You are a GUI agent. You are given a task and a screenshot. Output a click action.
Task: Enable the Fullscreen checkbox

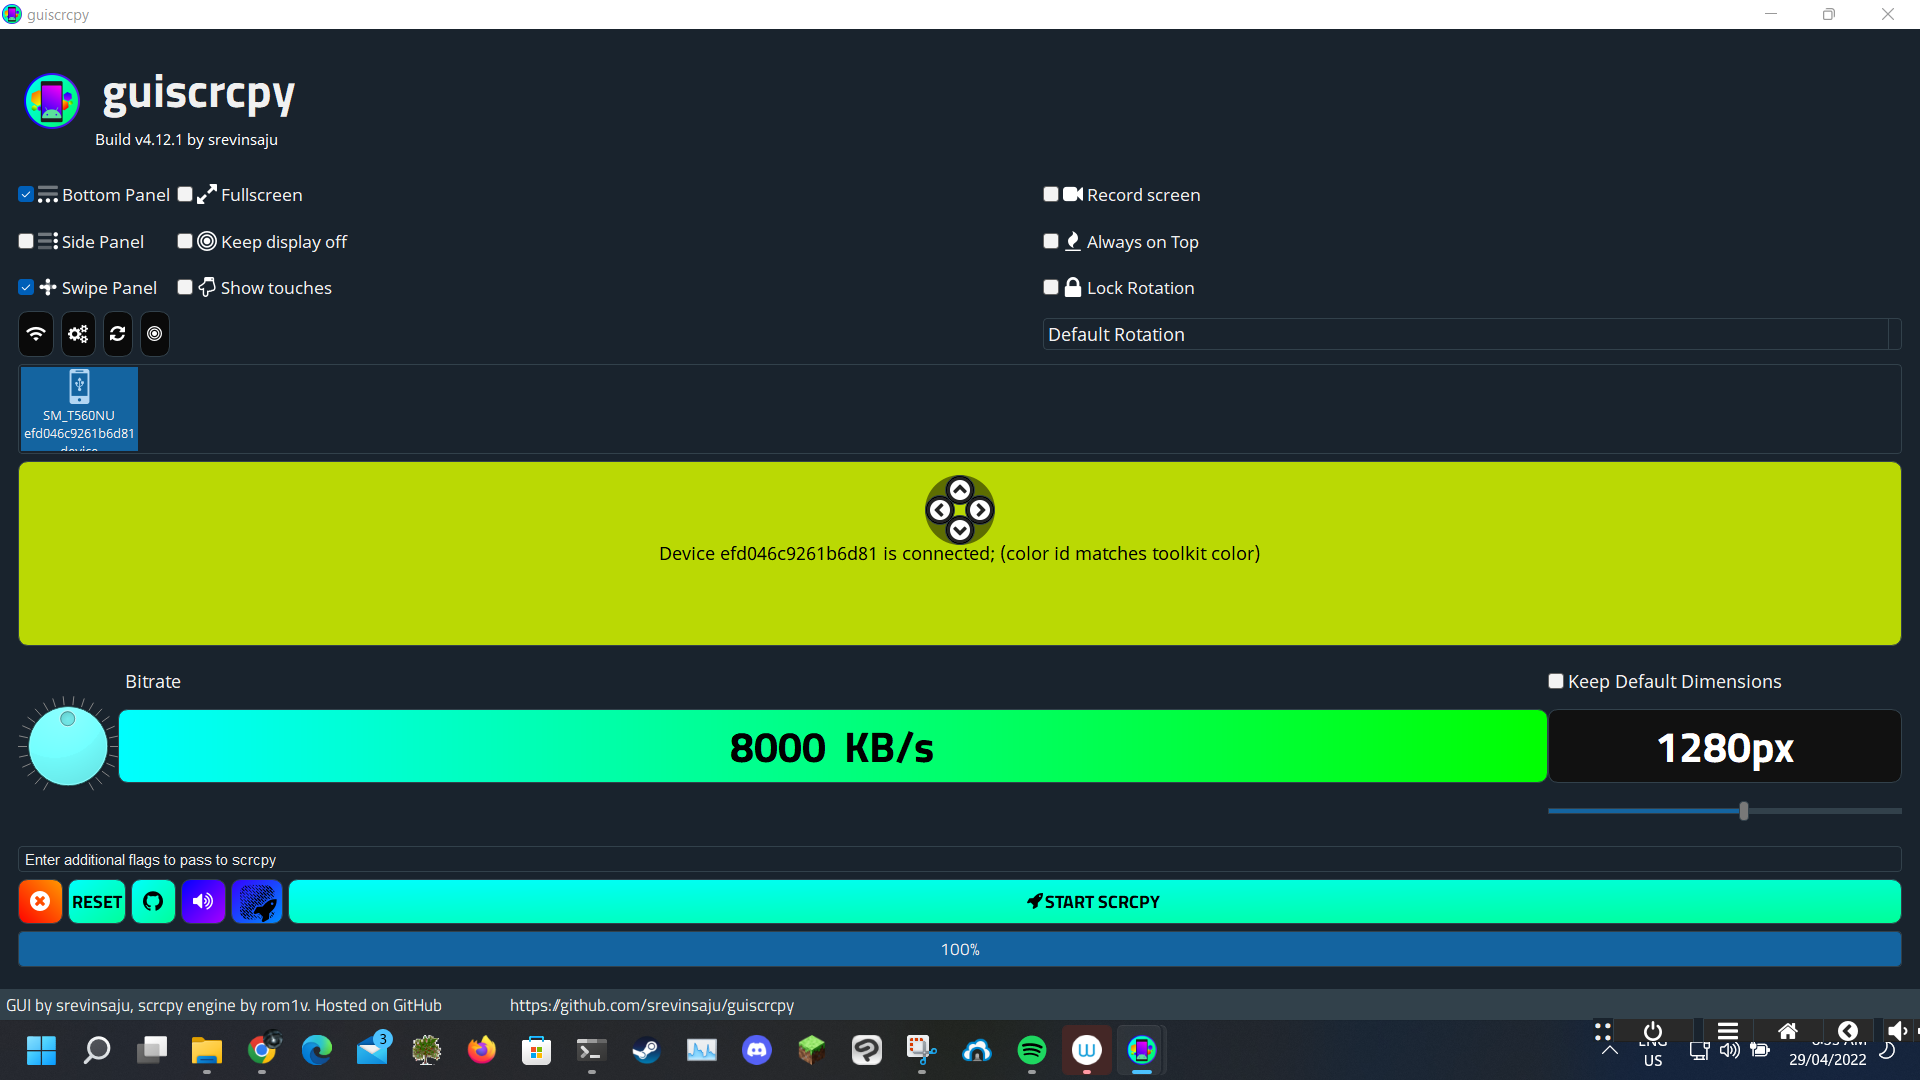pyautogui.click(x=185, y=195)
